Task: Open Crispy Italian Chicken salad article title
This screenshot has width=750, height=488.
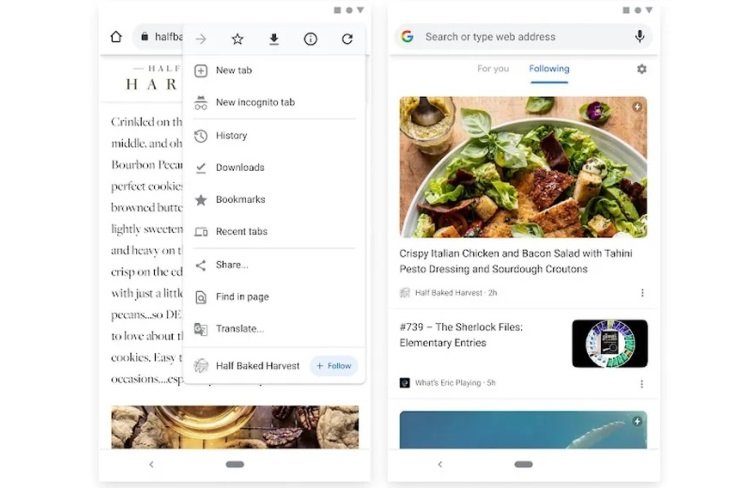Action: [516, 261]
